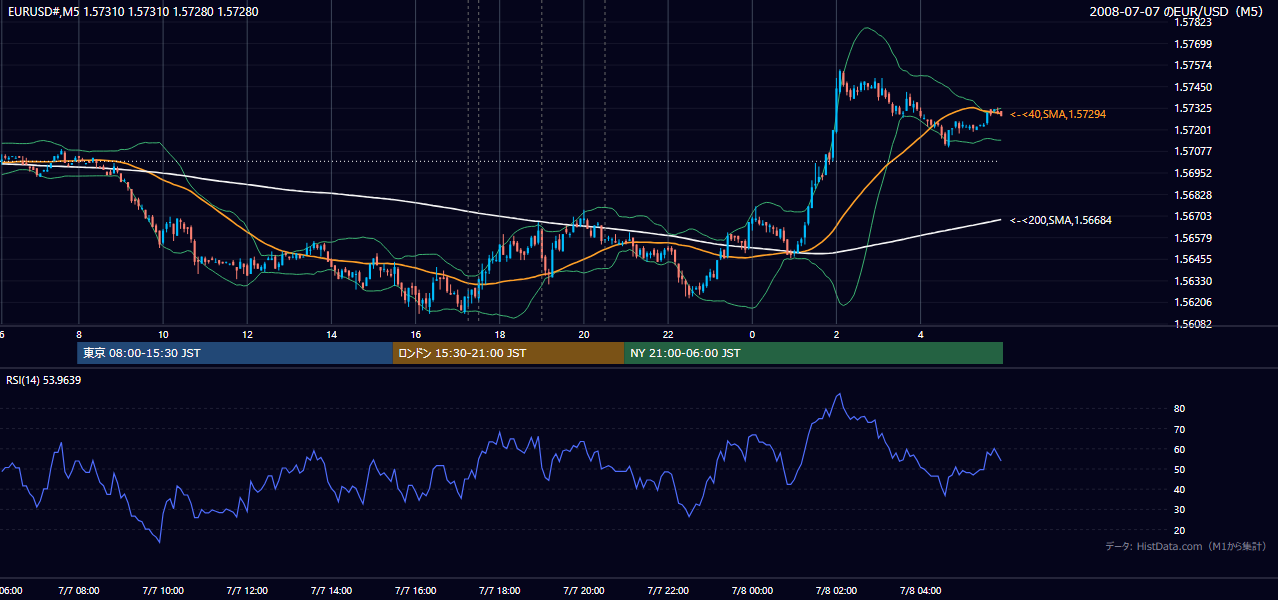This screenshot has width=1278, height=600.
Task: Click hour tick '16' under price chart
Action: pyautogui.click(x=415, y=334)
